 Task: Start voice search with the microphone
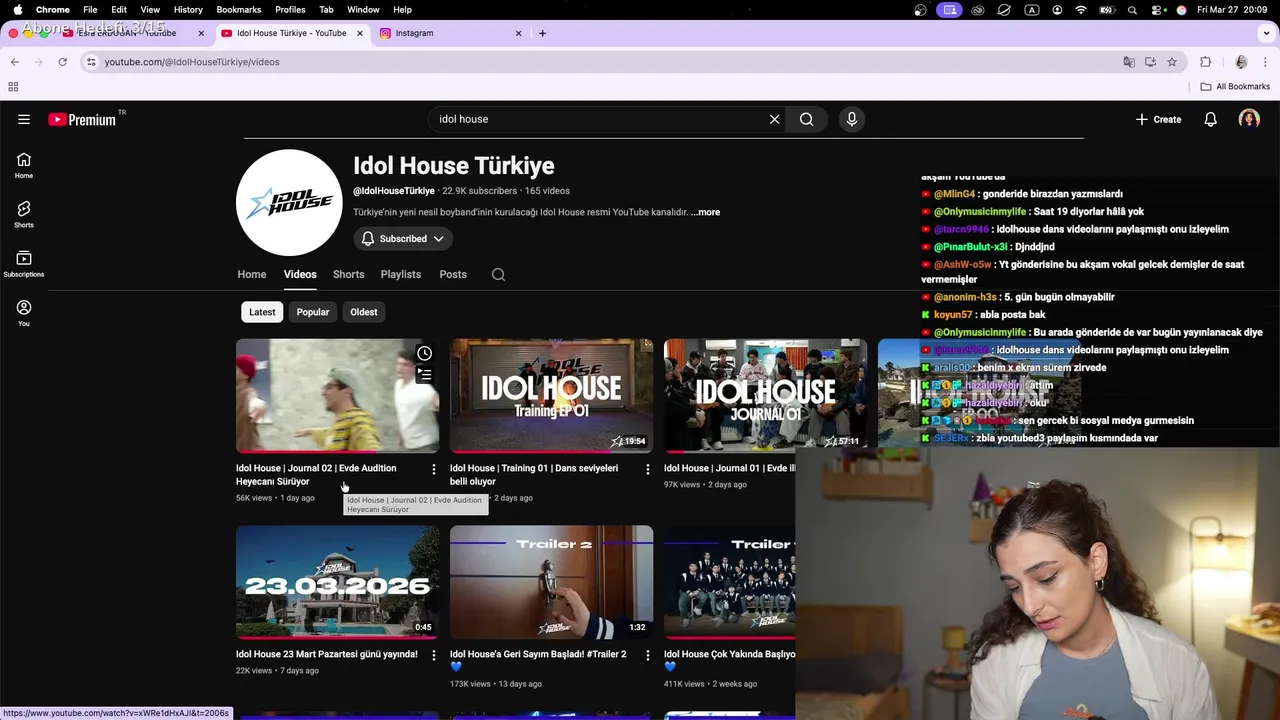pos(852,119)
